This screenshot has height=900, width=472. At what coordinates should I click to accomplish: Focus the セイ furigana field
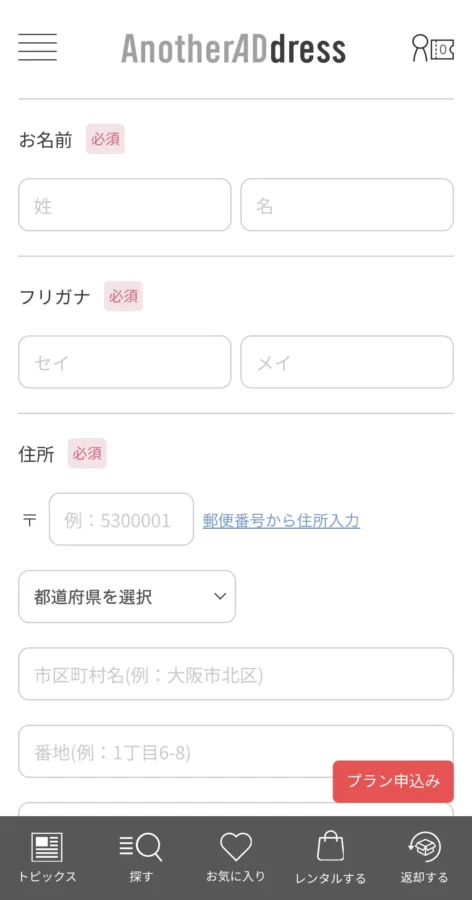125,362
